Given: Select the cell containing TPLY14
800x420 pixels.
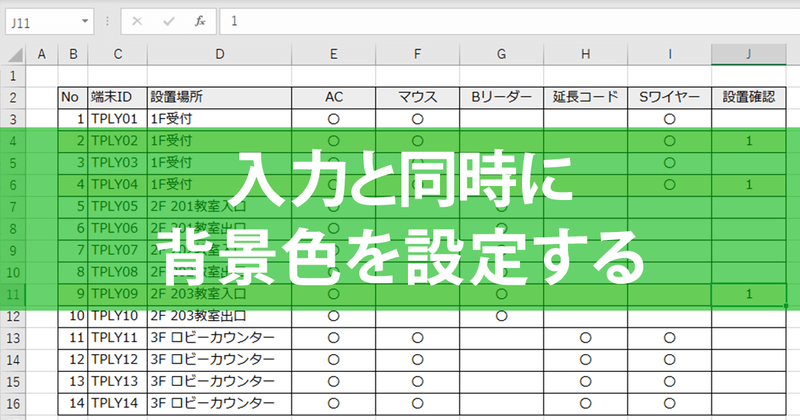Looking at the screenshot, I should click(117, 404).
